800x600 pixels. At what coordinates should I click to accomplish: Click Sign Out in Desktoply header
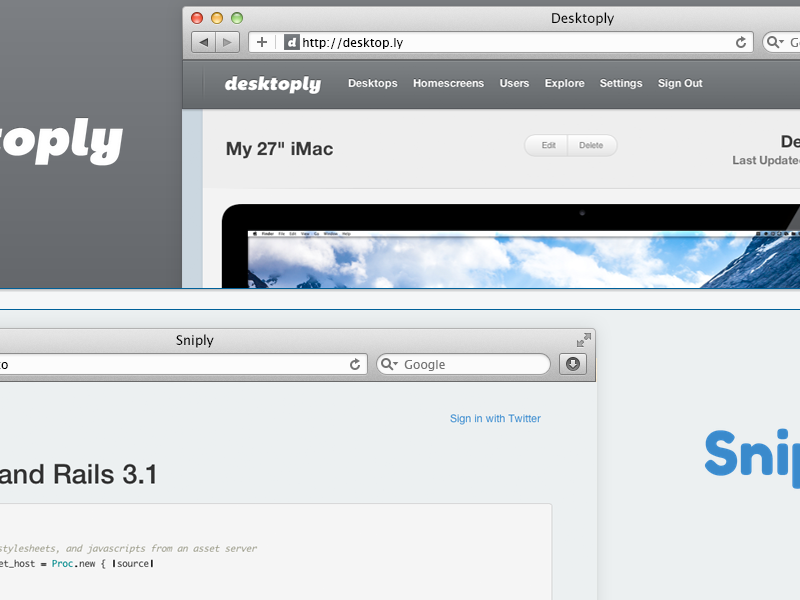coord(680,83)
